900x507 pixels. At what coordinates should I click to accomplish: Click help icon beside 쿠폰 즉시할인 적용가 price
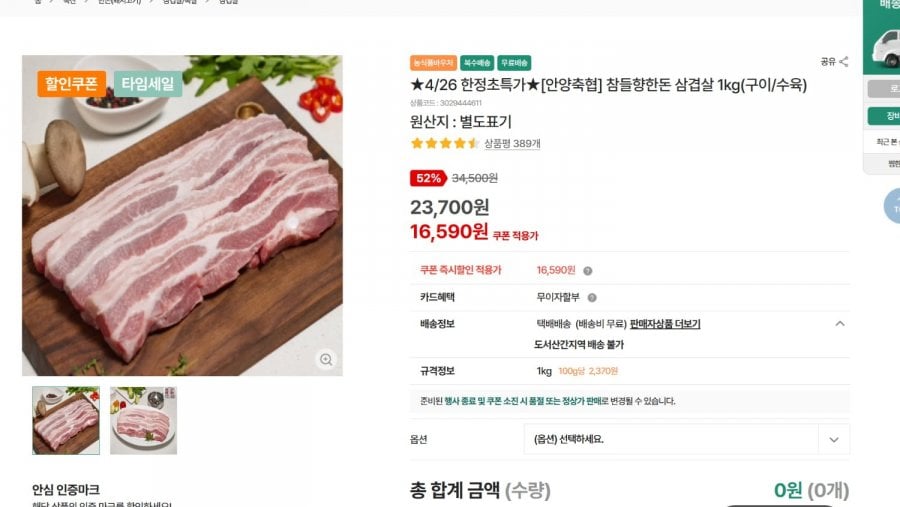[x=588, y=270]
